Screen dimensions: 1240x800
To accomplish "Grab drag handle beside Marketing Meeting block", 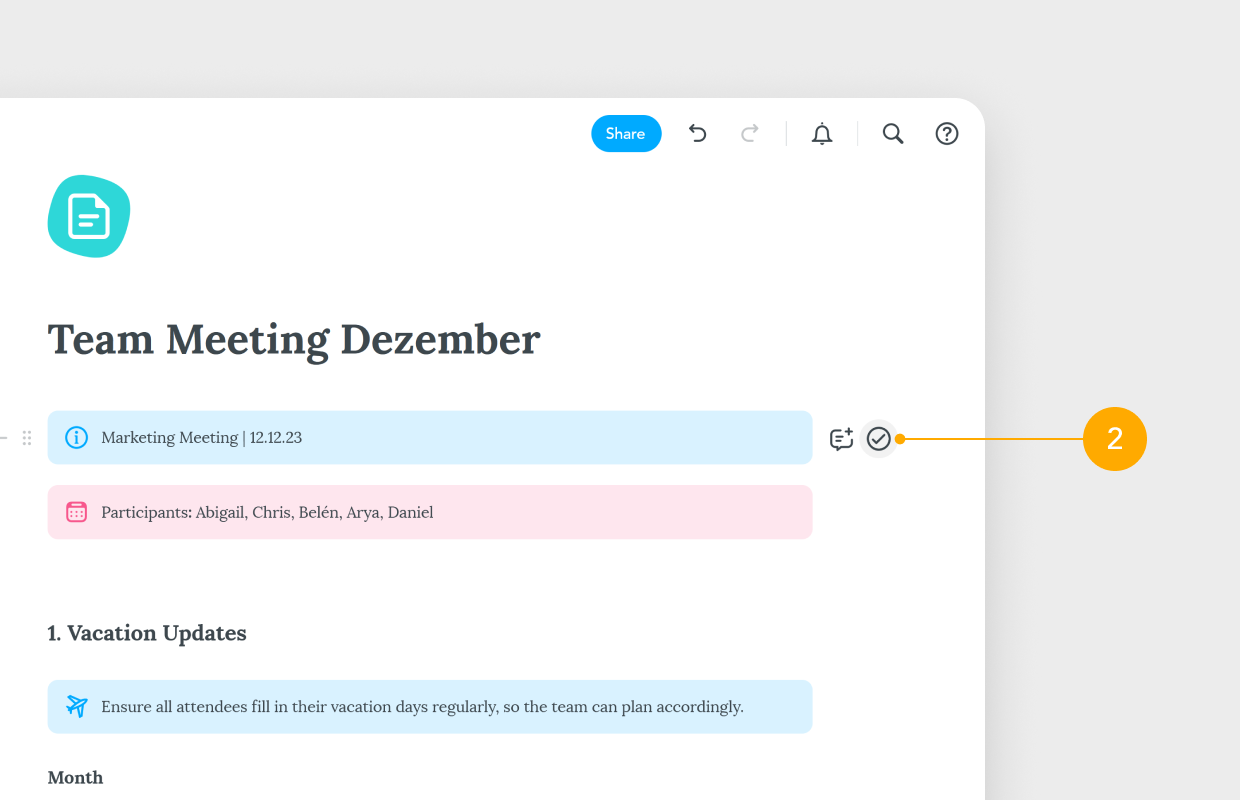I will (27, 438).
